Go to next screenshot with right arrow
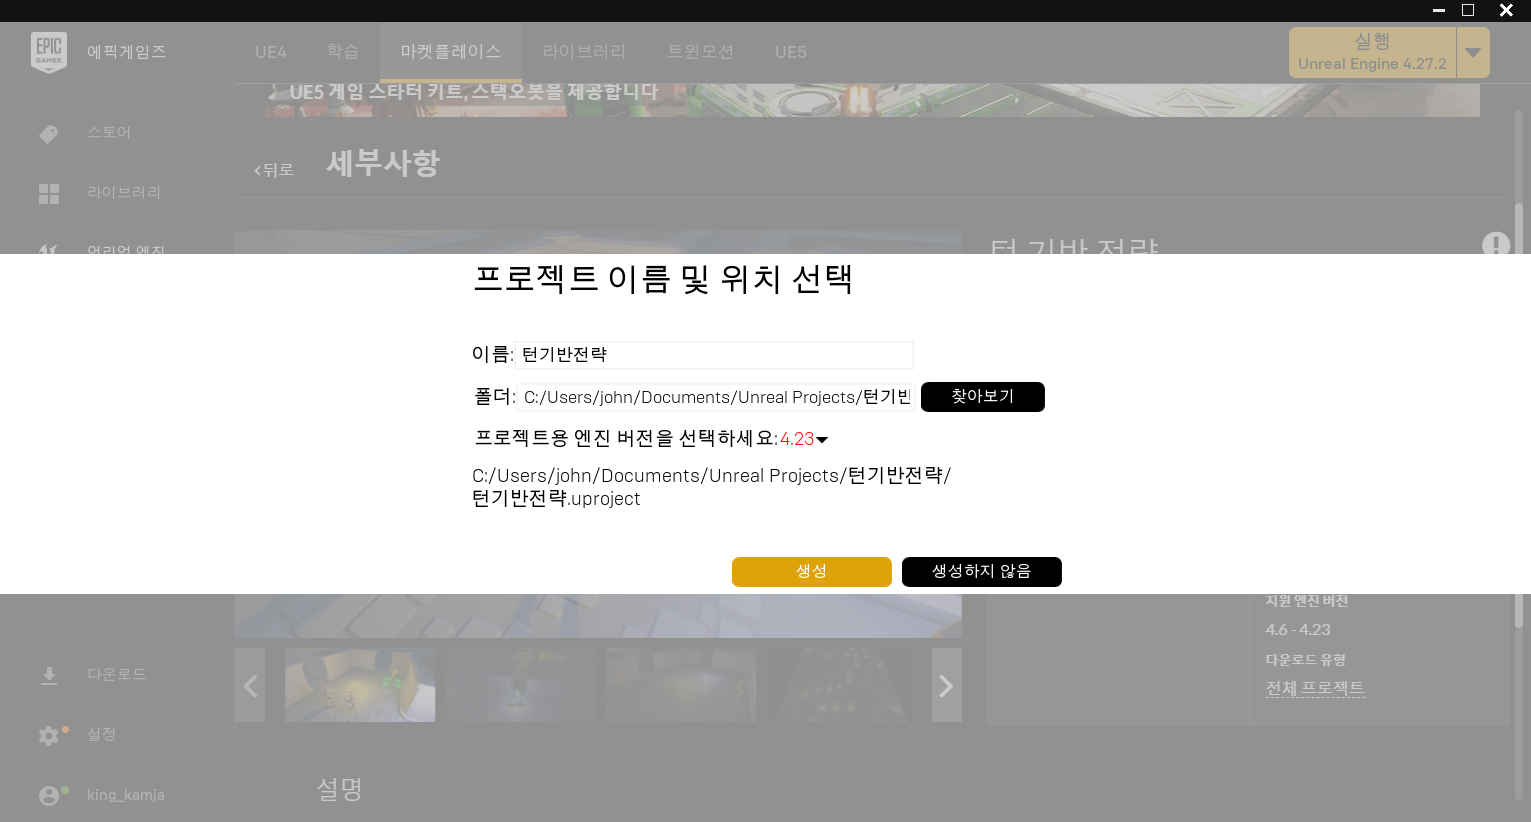The image size is (1531, 822). click(946, 685)
